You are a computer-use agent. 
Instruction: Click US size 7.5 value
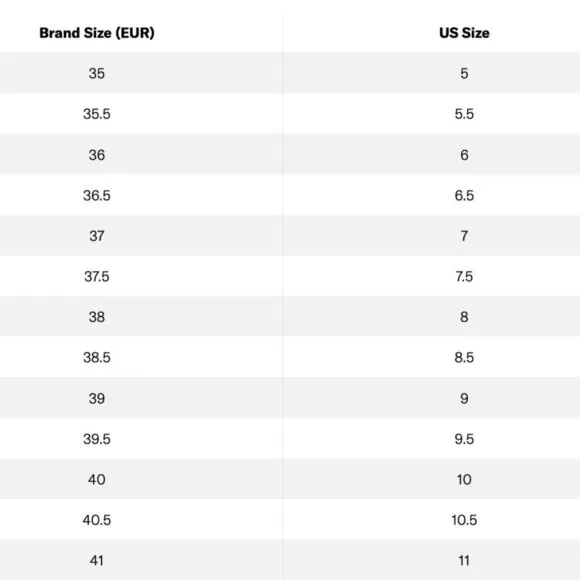[464, 277]
